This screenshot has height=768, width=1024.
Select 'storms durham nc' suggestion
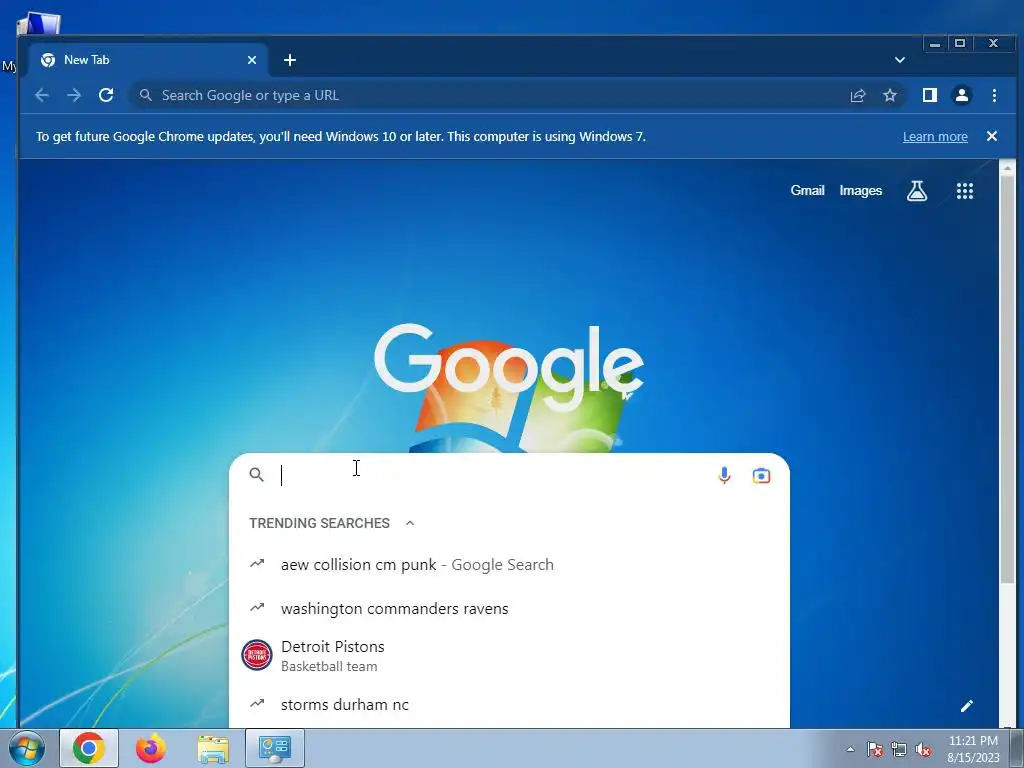pos(509,705)
